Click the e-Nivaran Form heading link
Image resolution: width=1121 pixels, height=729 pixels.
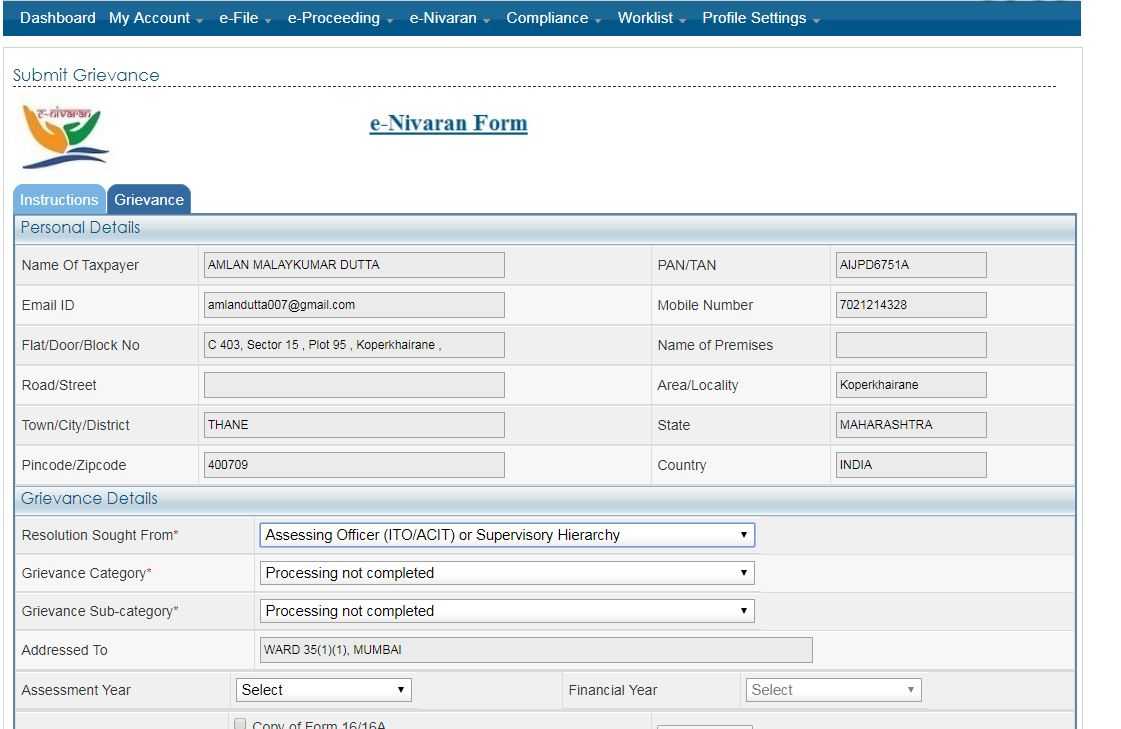[448, 123]
